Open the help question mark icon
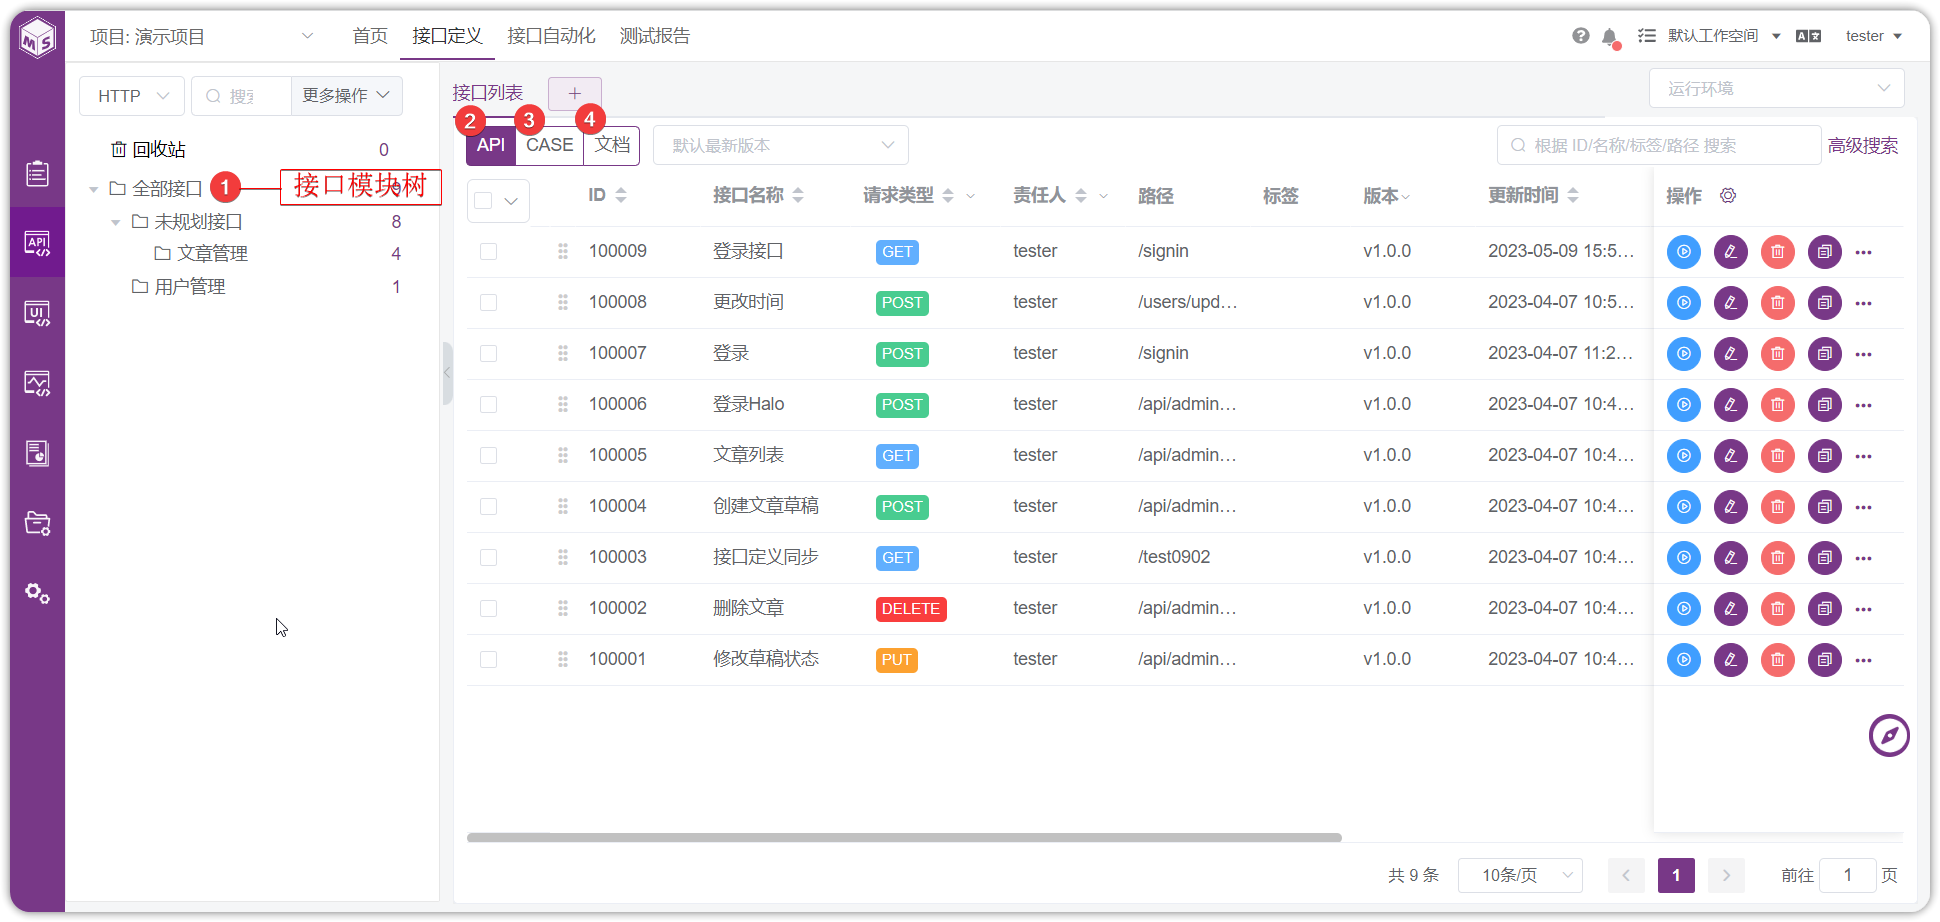The height and width of the screenshot is (922, 1940). 1580,36
